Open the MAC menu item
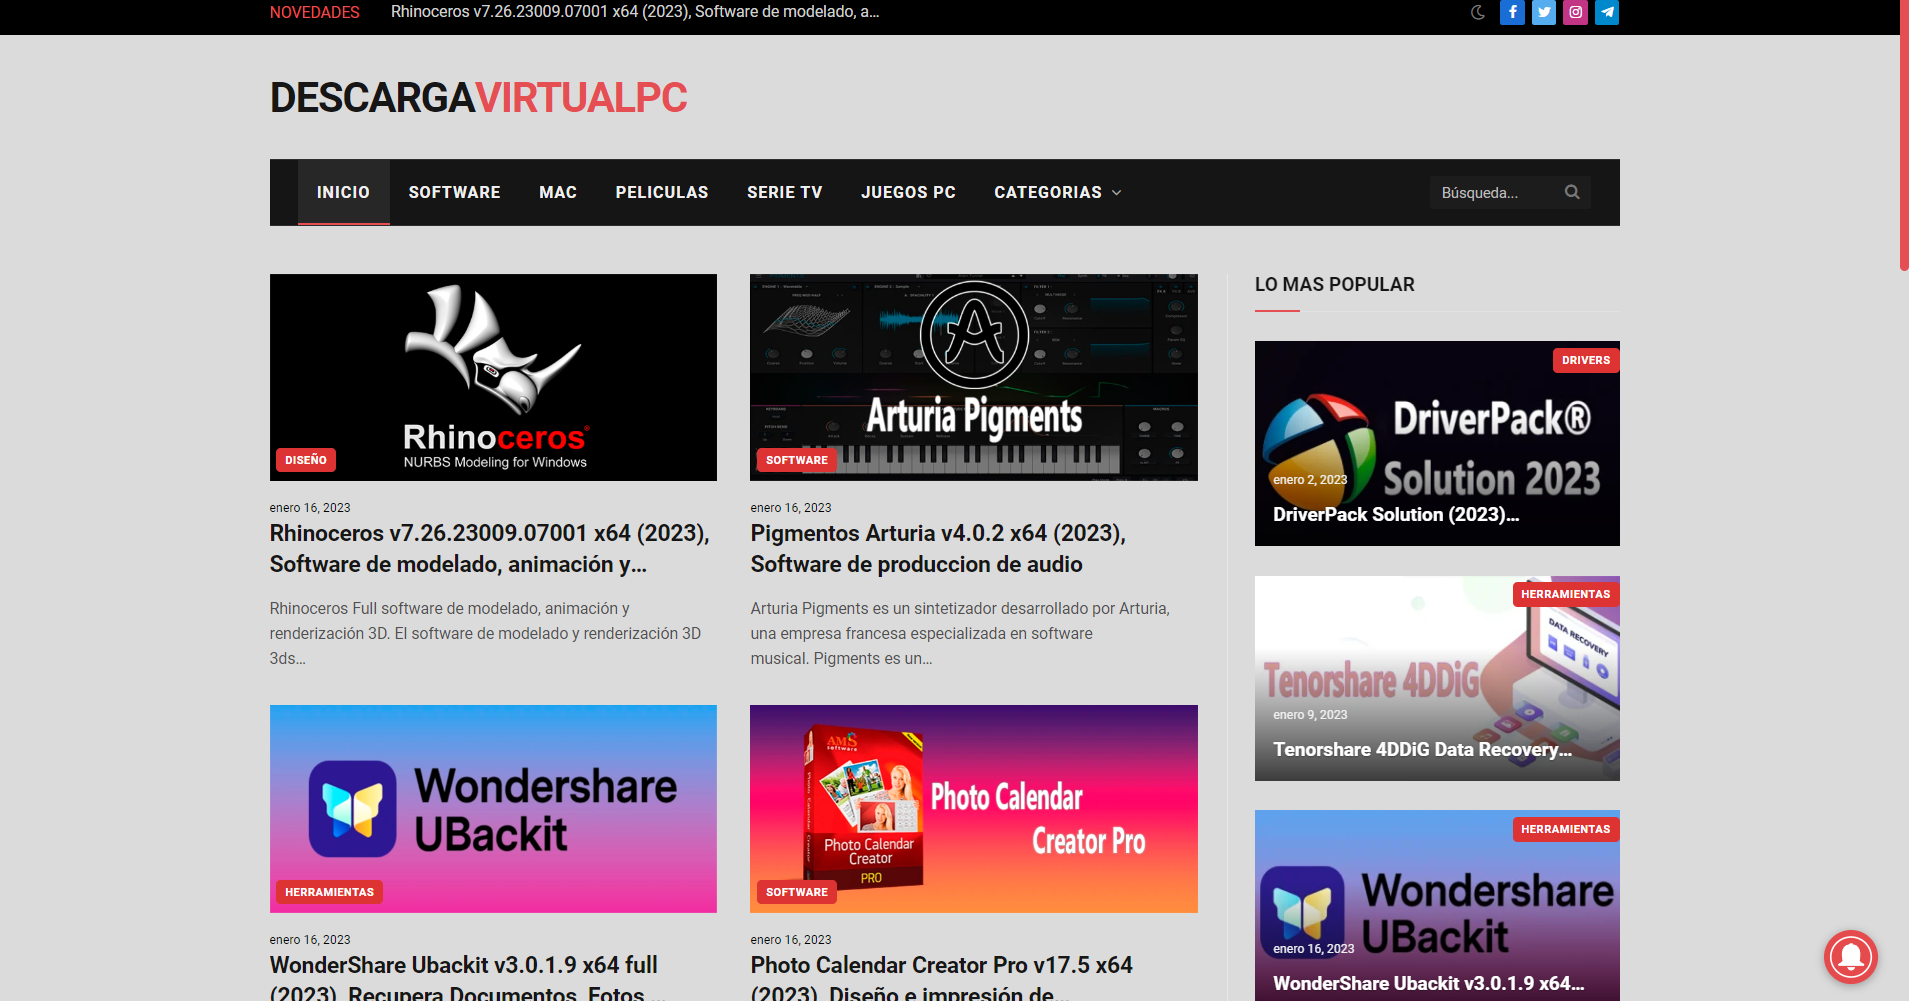This screenshot has height=1001, width=1909. [558, 192]
